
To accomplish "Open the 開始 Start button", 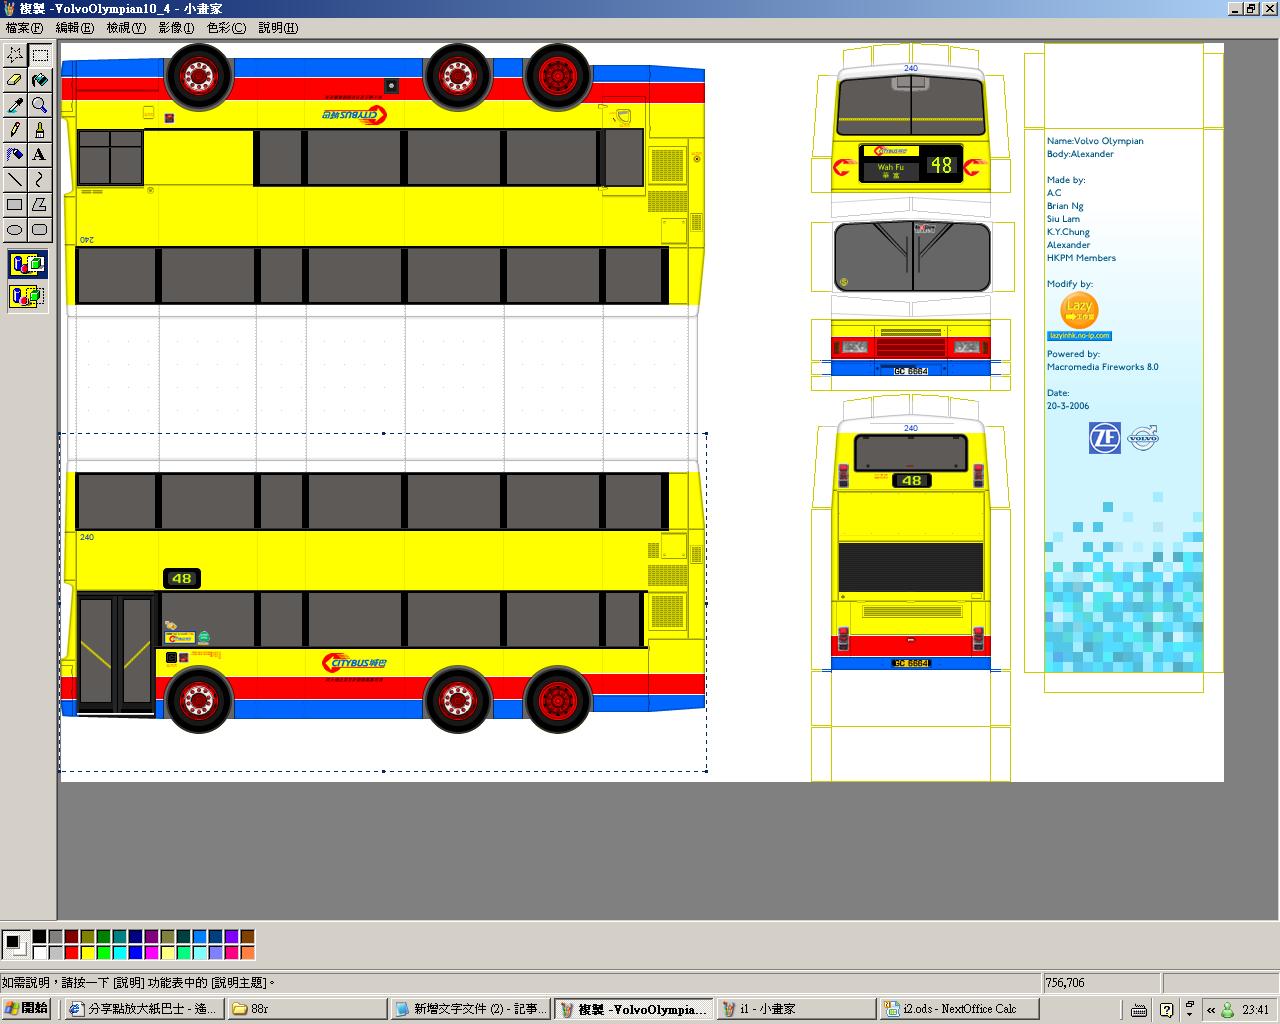I will 27,1008.
